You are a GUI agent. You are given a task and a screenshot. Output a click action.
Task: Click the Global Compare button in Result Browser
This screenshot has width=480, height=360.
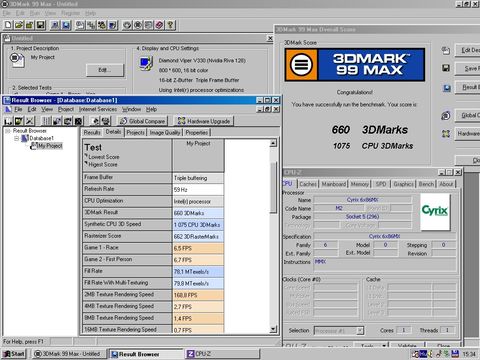click(x=142, y=121)
